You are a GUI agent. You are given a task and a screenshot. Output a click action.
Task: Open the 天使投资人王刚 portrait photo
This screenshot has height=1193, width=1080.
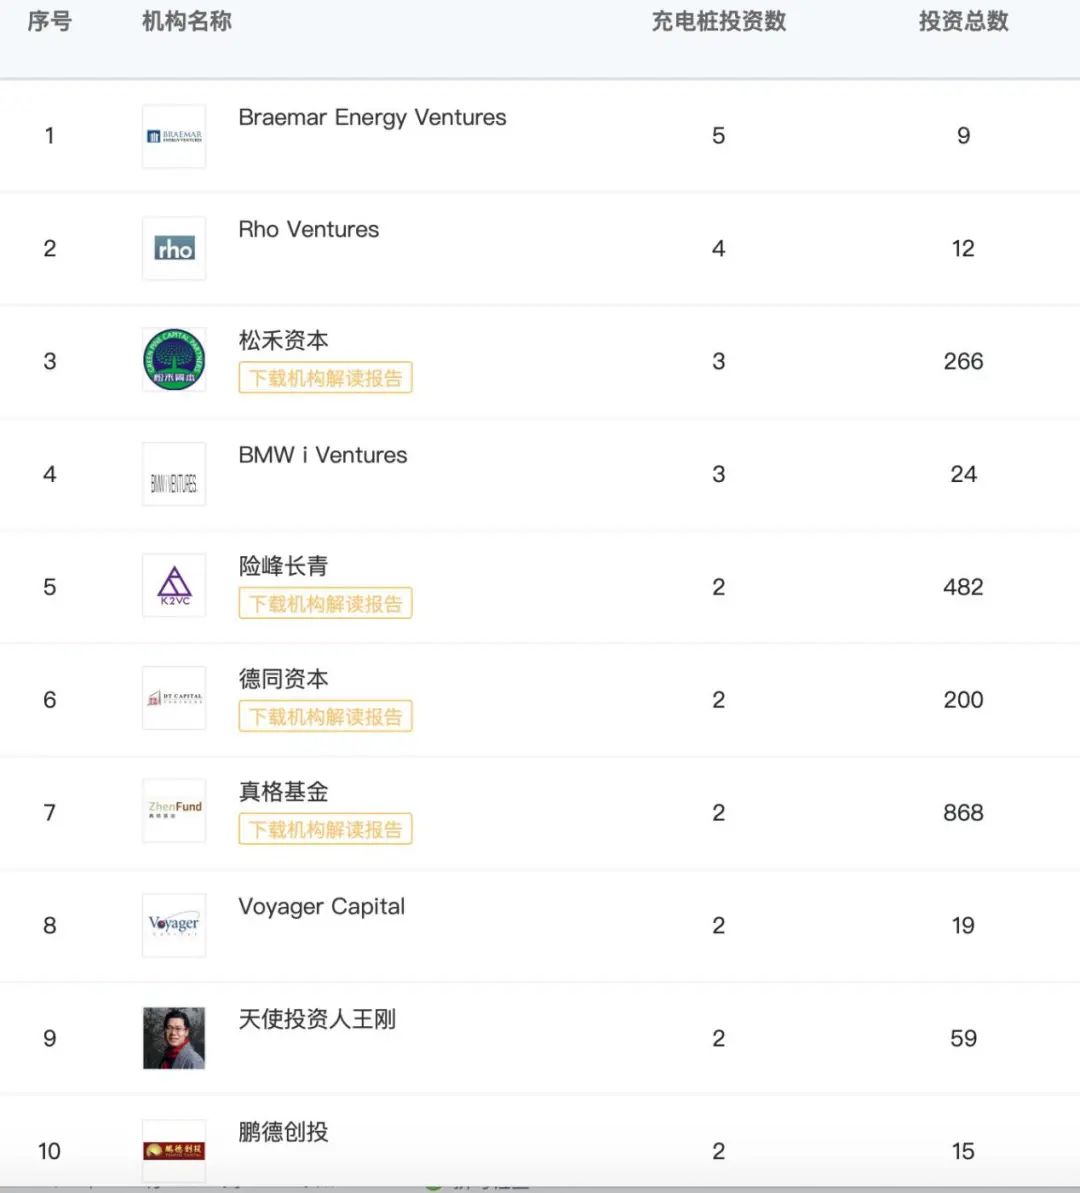pyautogui.click(x=174, y=1038)
